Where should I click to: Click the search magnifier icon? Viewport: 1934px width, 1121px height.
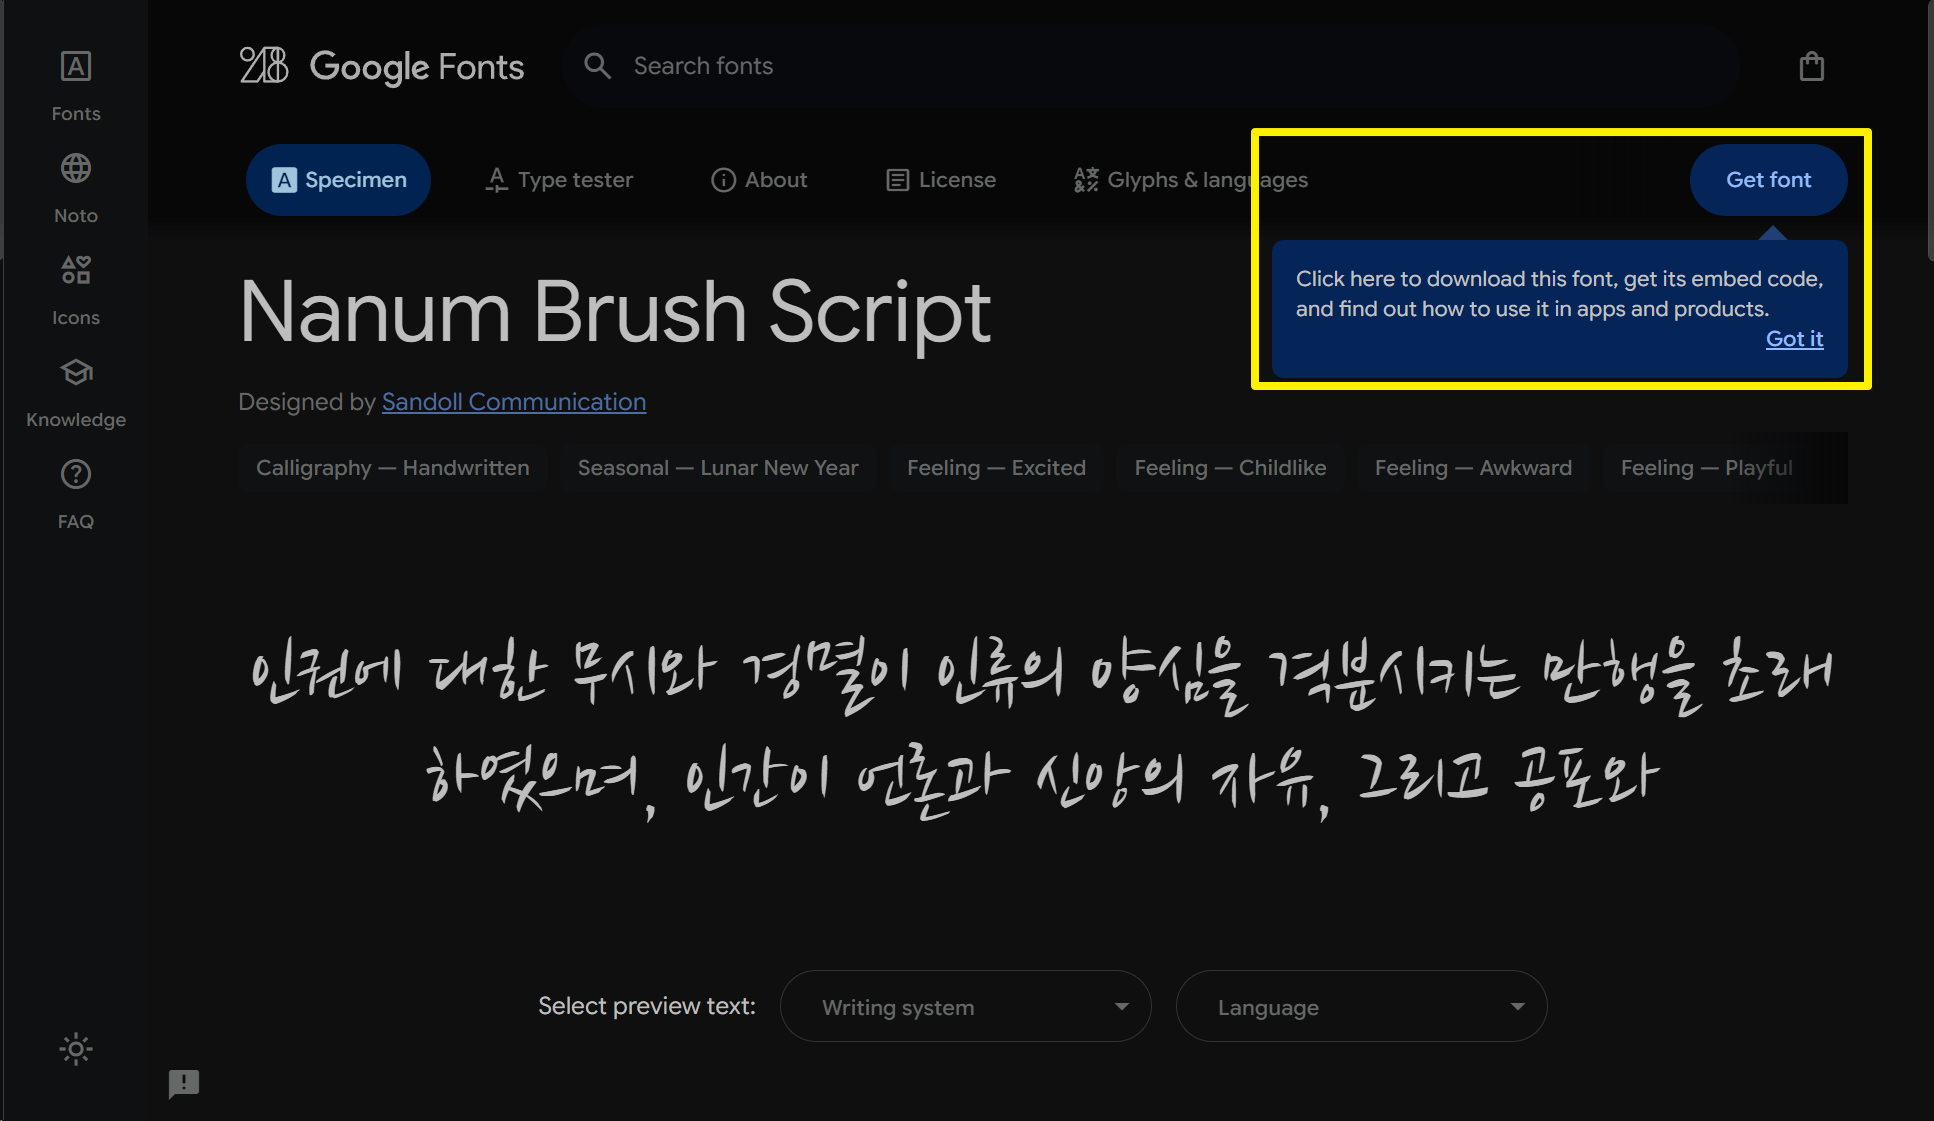(x=597, y=66)
